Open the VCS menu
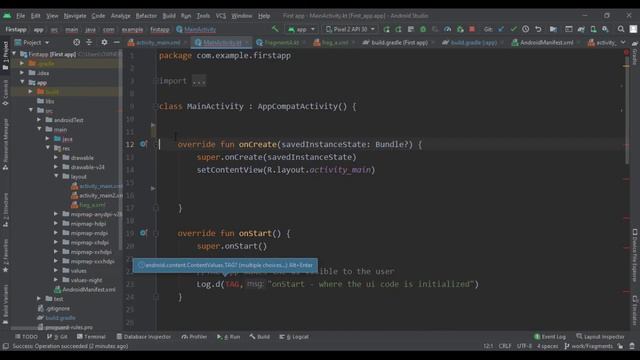The width and height of the screenshot is (640, 360). [x=221, y=16]
